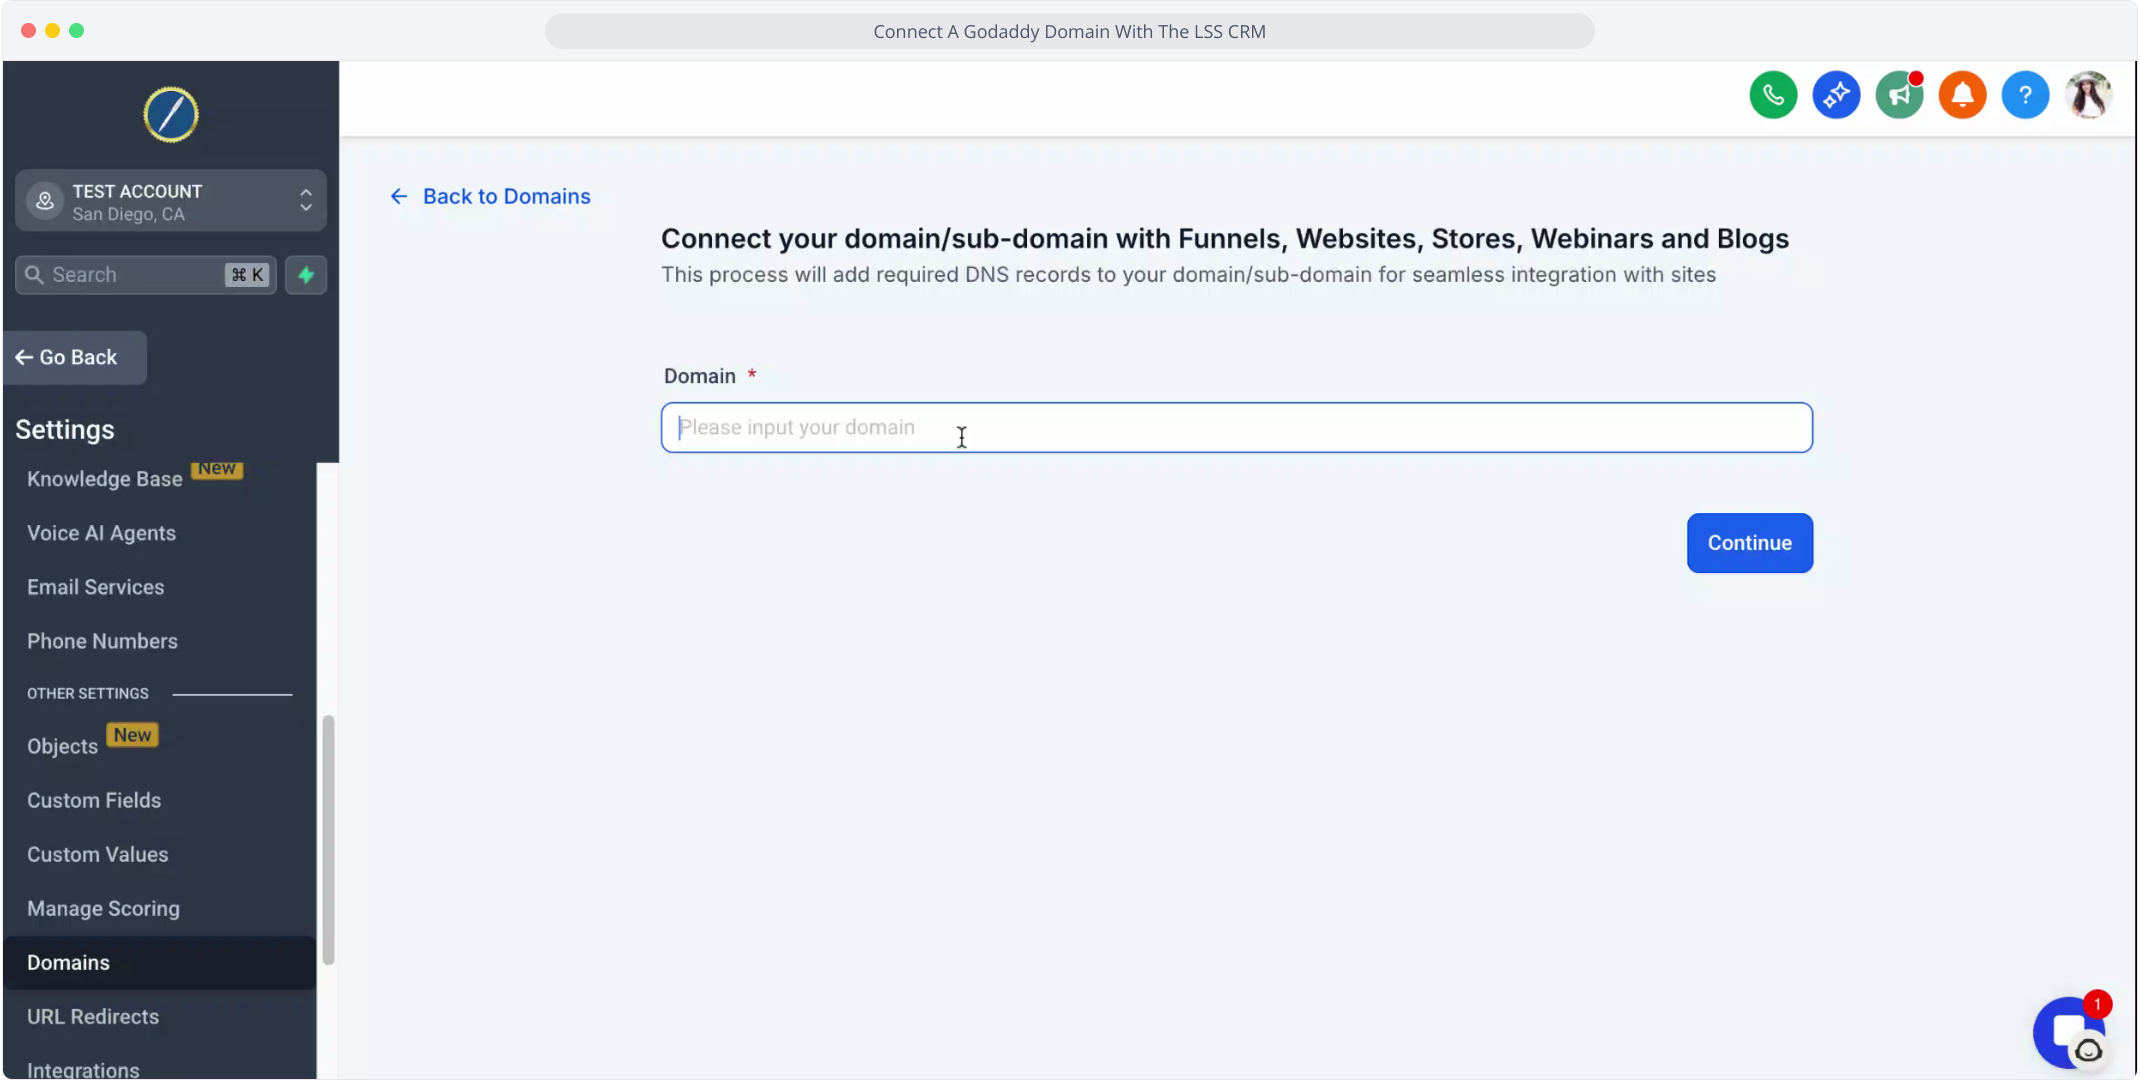Maximize the window with green button

[77, 31]
